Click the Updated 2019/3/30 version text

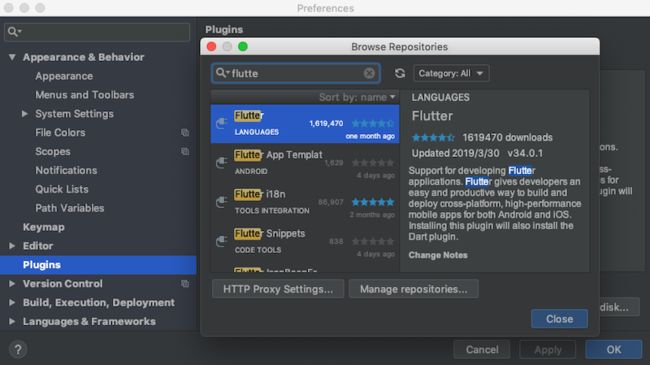point(477,153)
